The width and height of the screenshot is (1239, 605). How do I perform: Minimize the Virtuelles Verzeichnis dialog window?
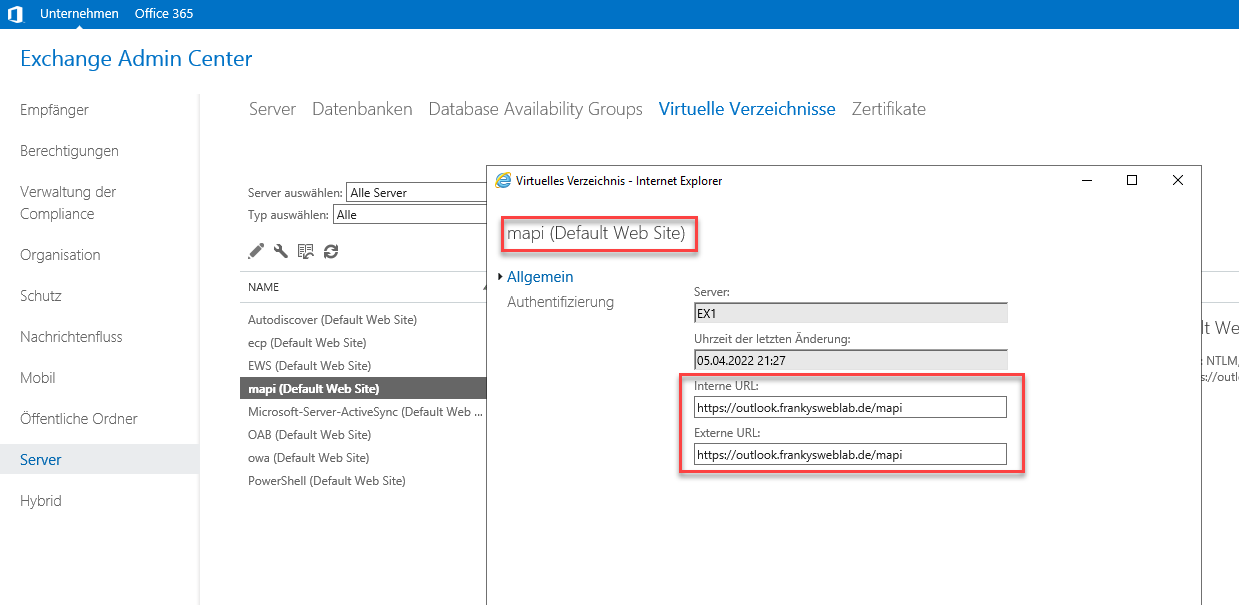[x=1086, y=180]
